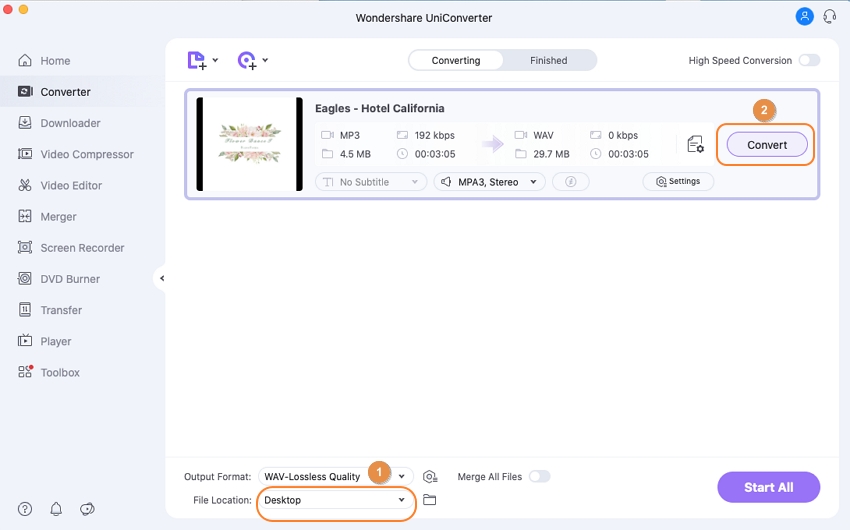This screenshot has width=850, height=530.
Task: Collapse the left sidebar with arrow handle
Action: [162, 278]
